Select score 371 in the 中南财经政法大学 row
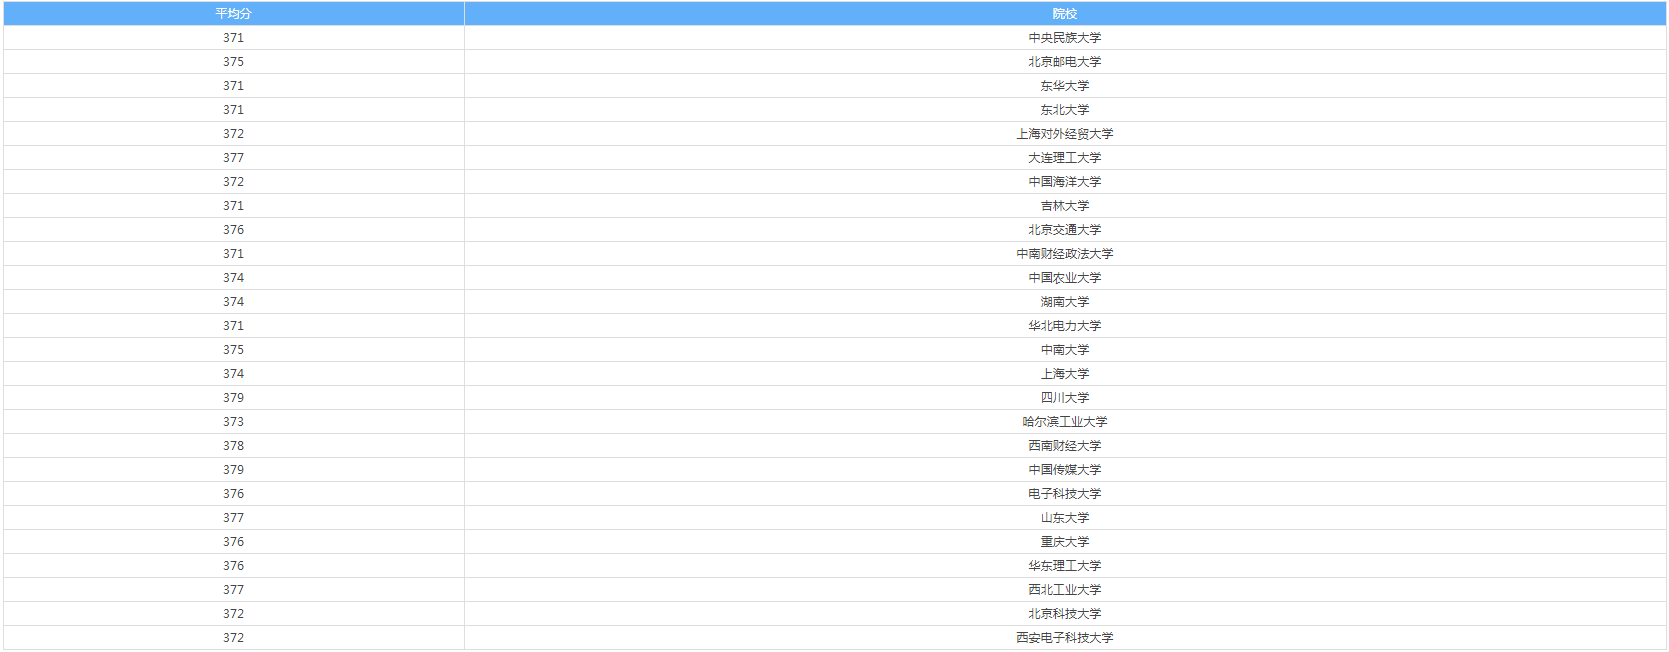Image resolution: width=1669 pixels, height=652 pixels. pyautogui.click(x=234, y=254)
